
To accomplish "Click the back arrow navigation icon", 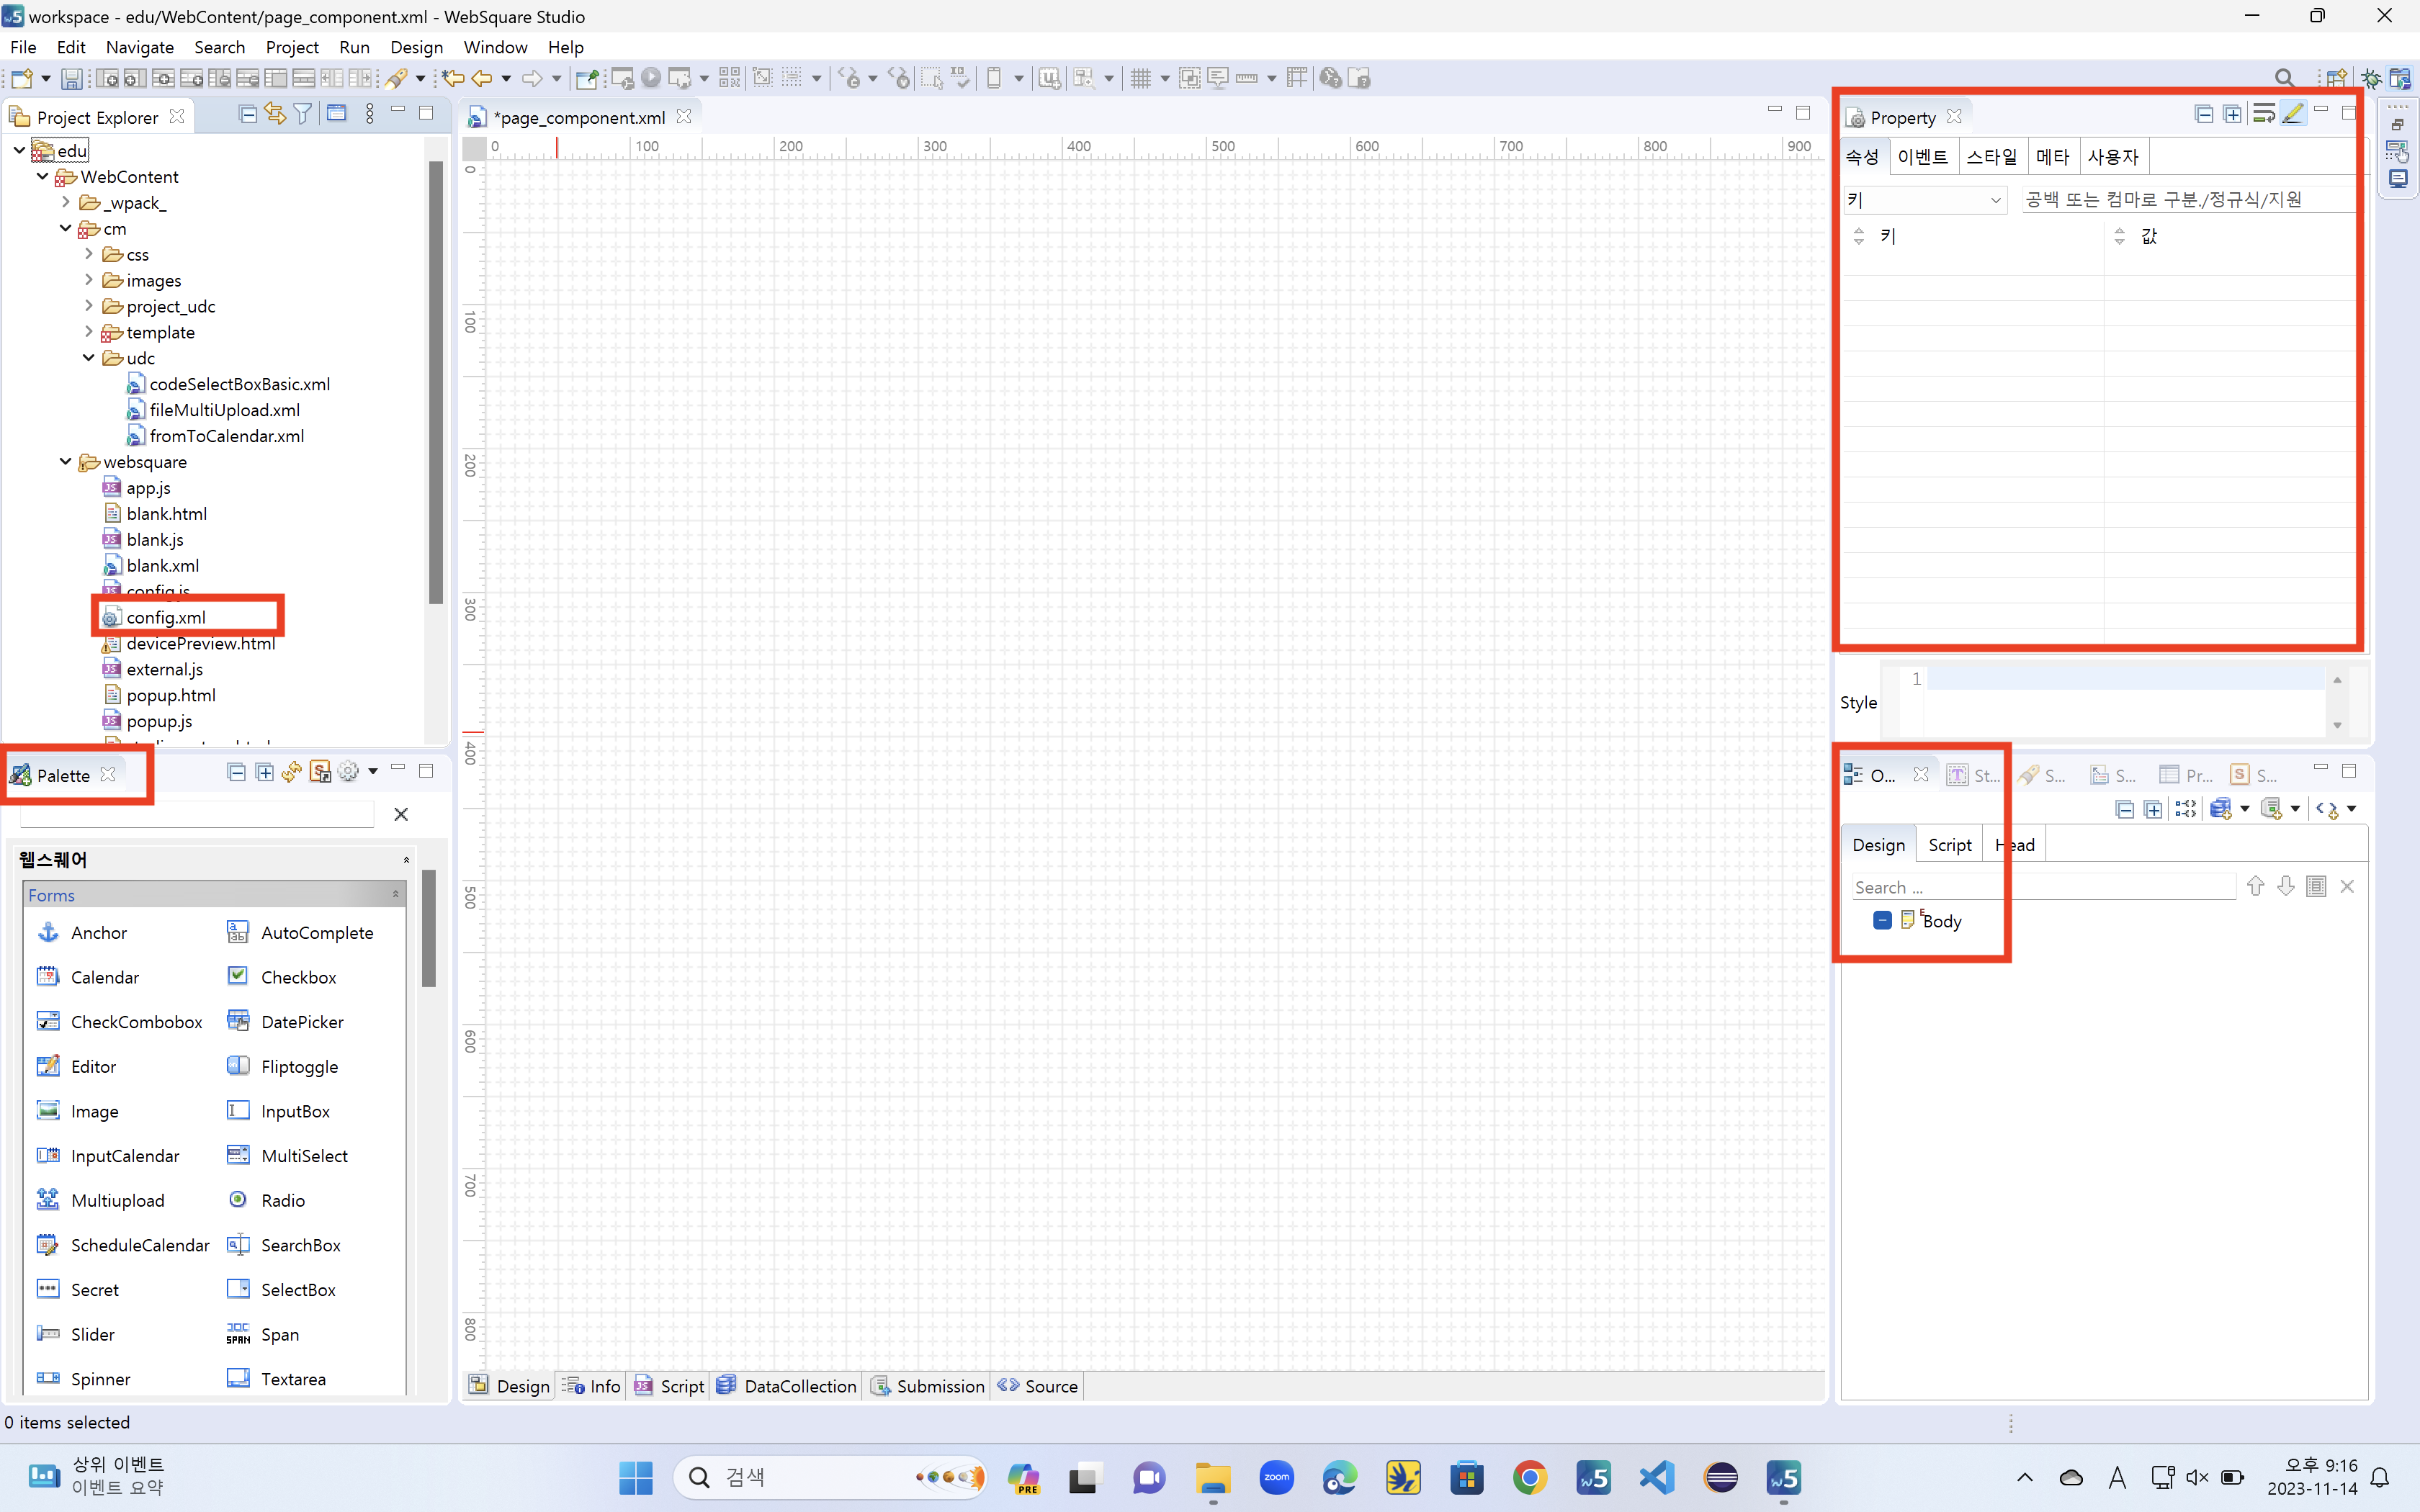I will pyautogui.click(x=482, y=78).
